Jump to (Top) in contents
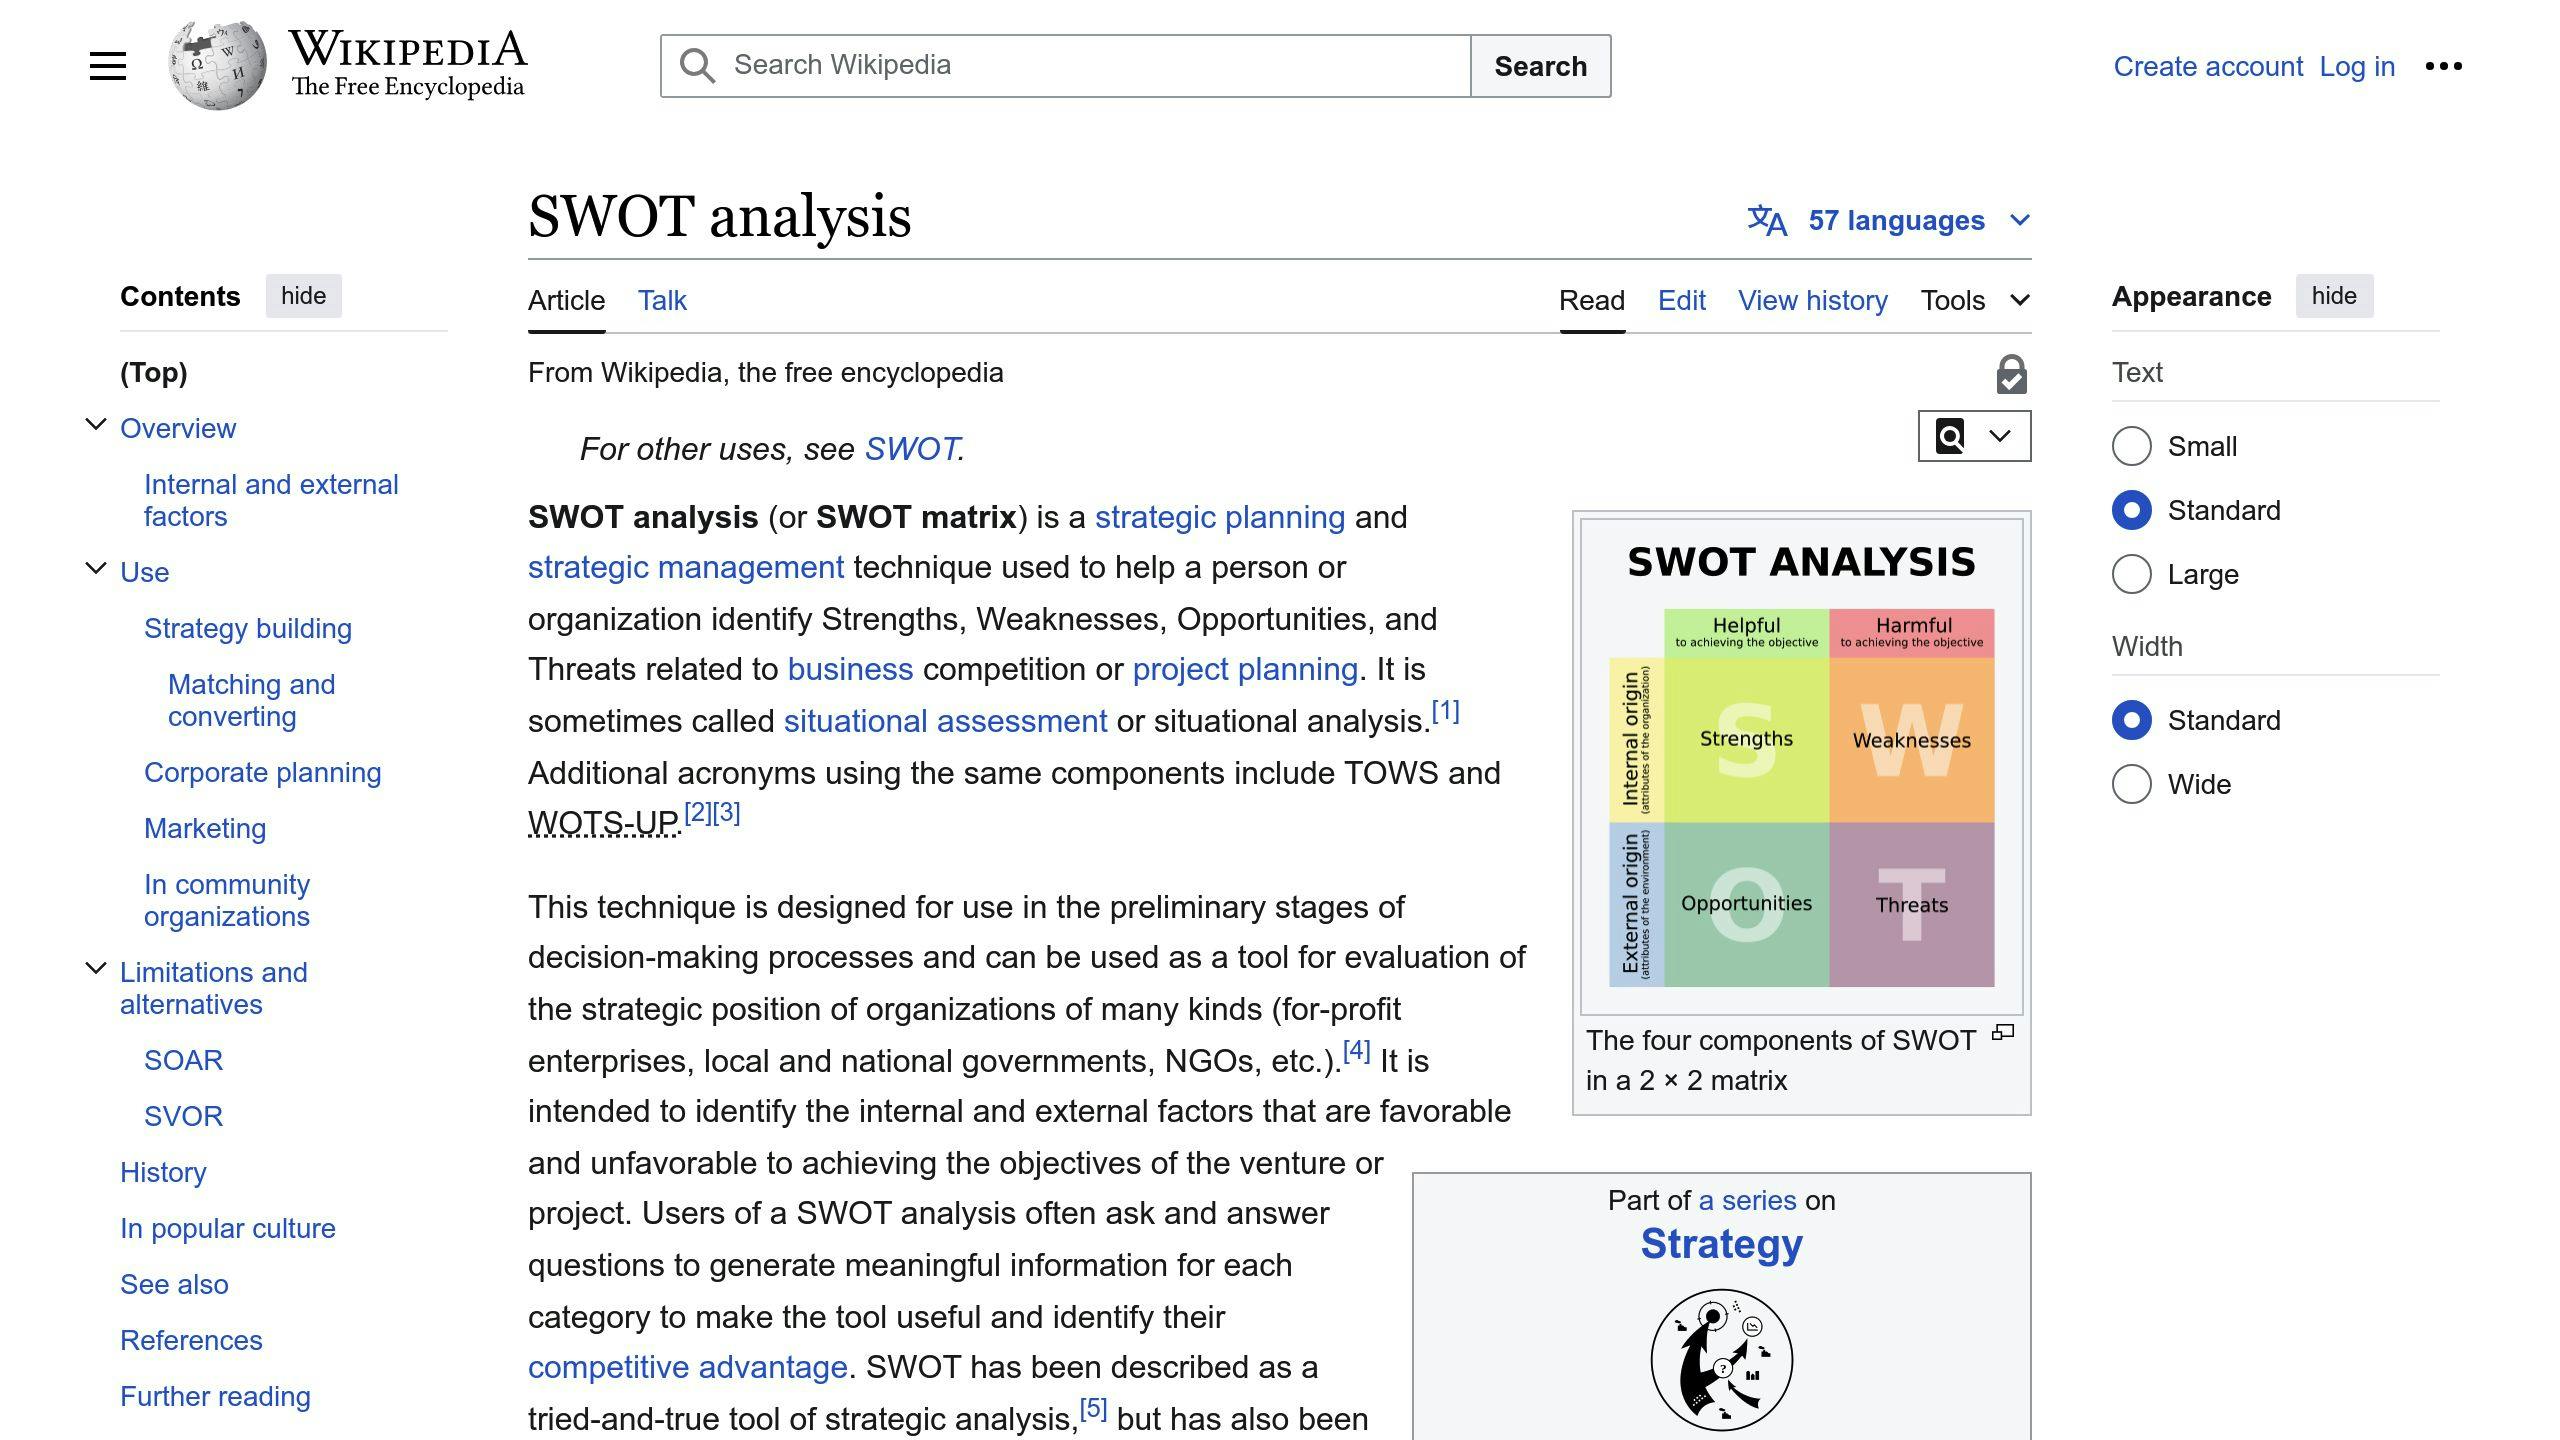Screen dimensions: 2560x1440 pos(153,372)
